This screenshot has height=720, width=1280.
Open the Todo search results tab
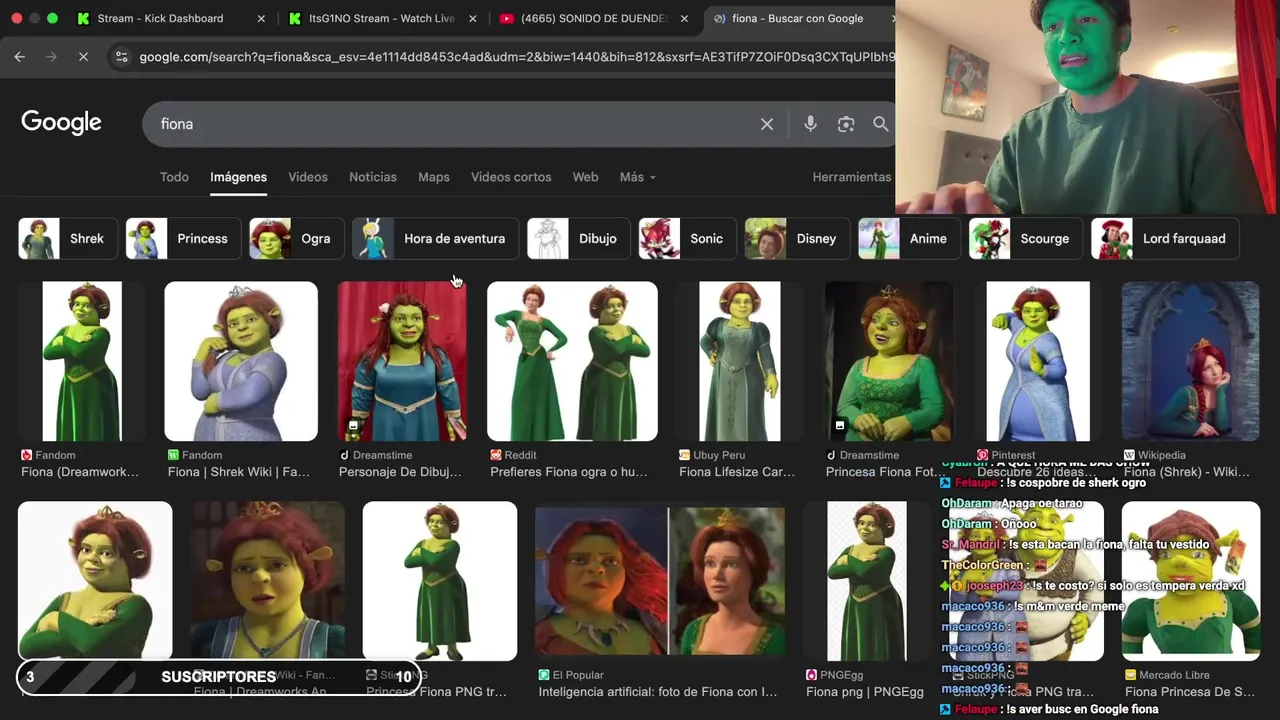174,177
